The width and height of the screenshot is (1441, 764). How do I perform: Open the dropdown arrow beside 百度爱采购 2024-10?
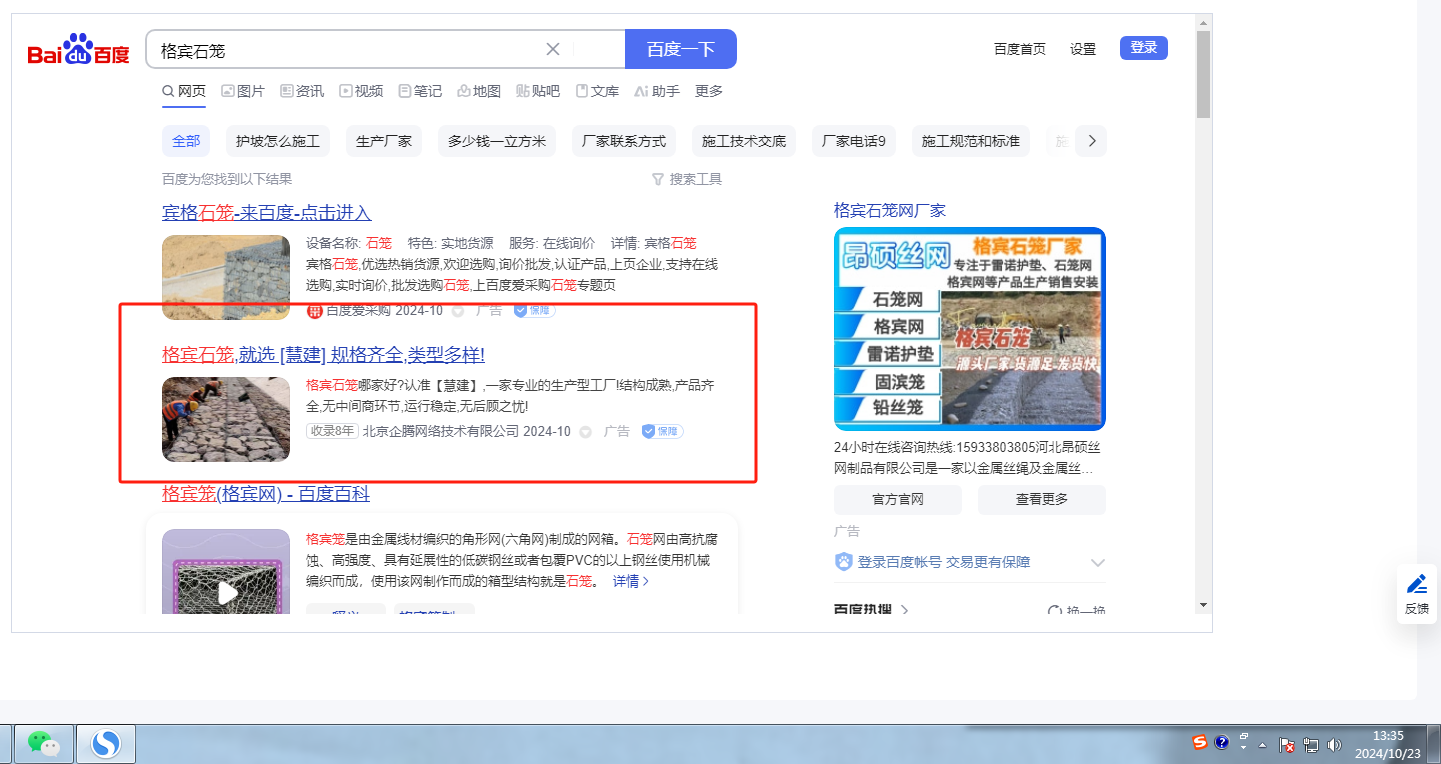point(458,310)
